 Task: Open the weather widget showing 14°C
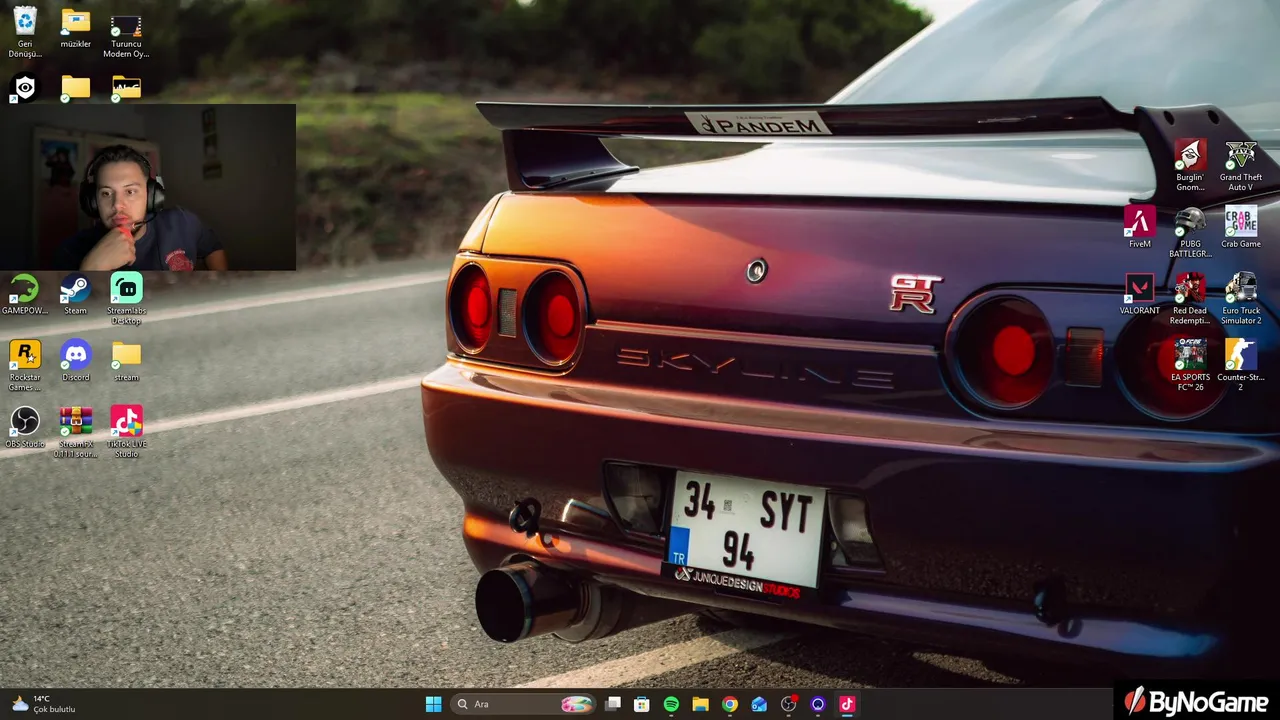click(x=45, y=704)
